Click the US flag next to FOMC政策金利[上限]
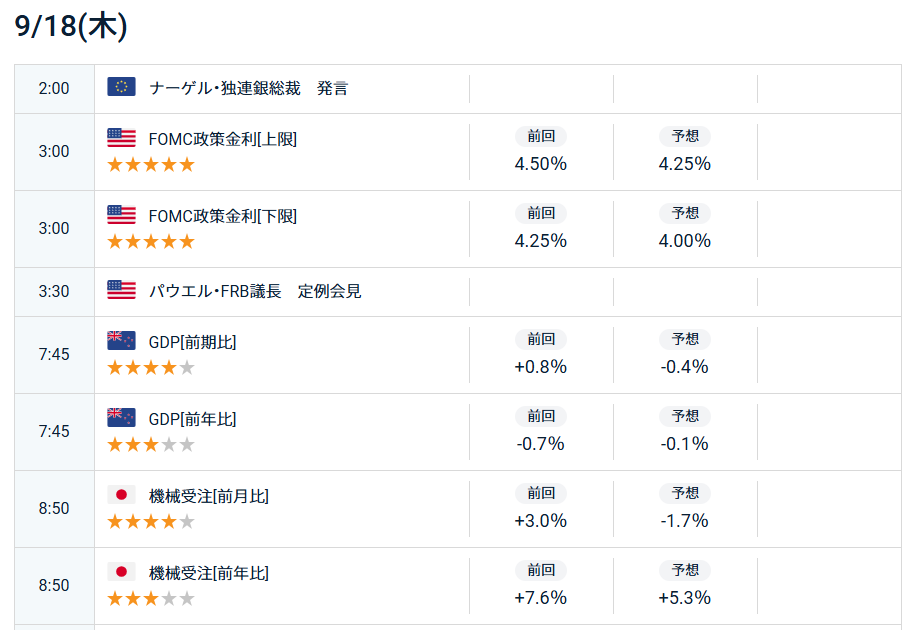The width and height of the screenshot is (910, 630). click(121, 138)
